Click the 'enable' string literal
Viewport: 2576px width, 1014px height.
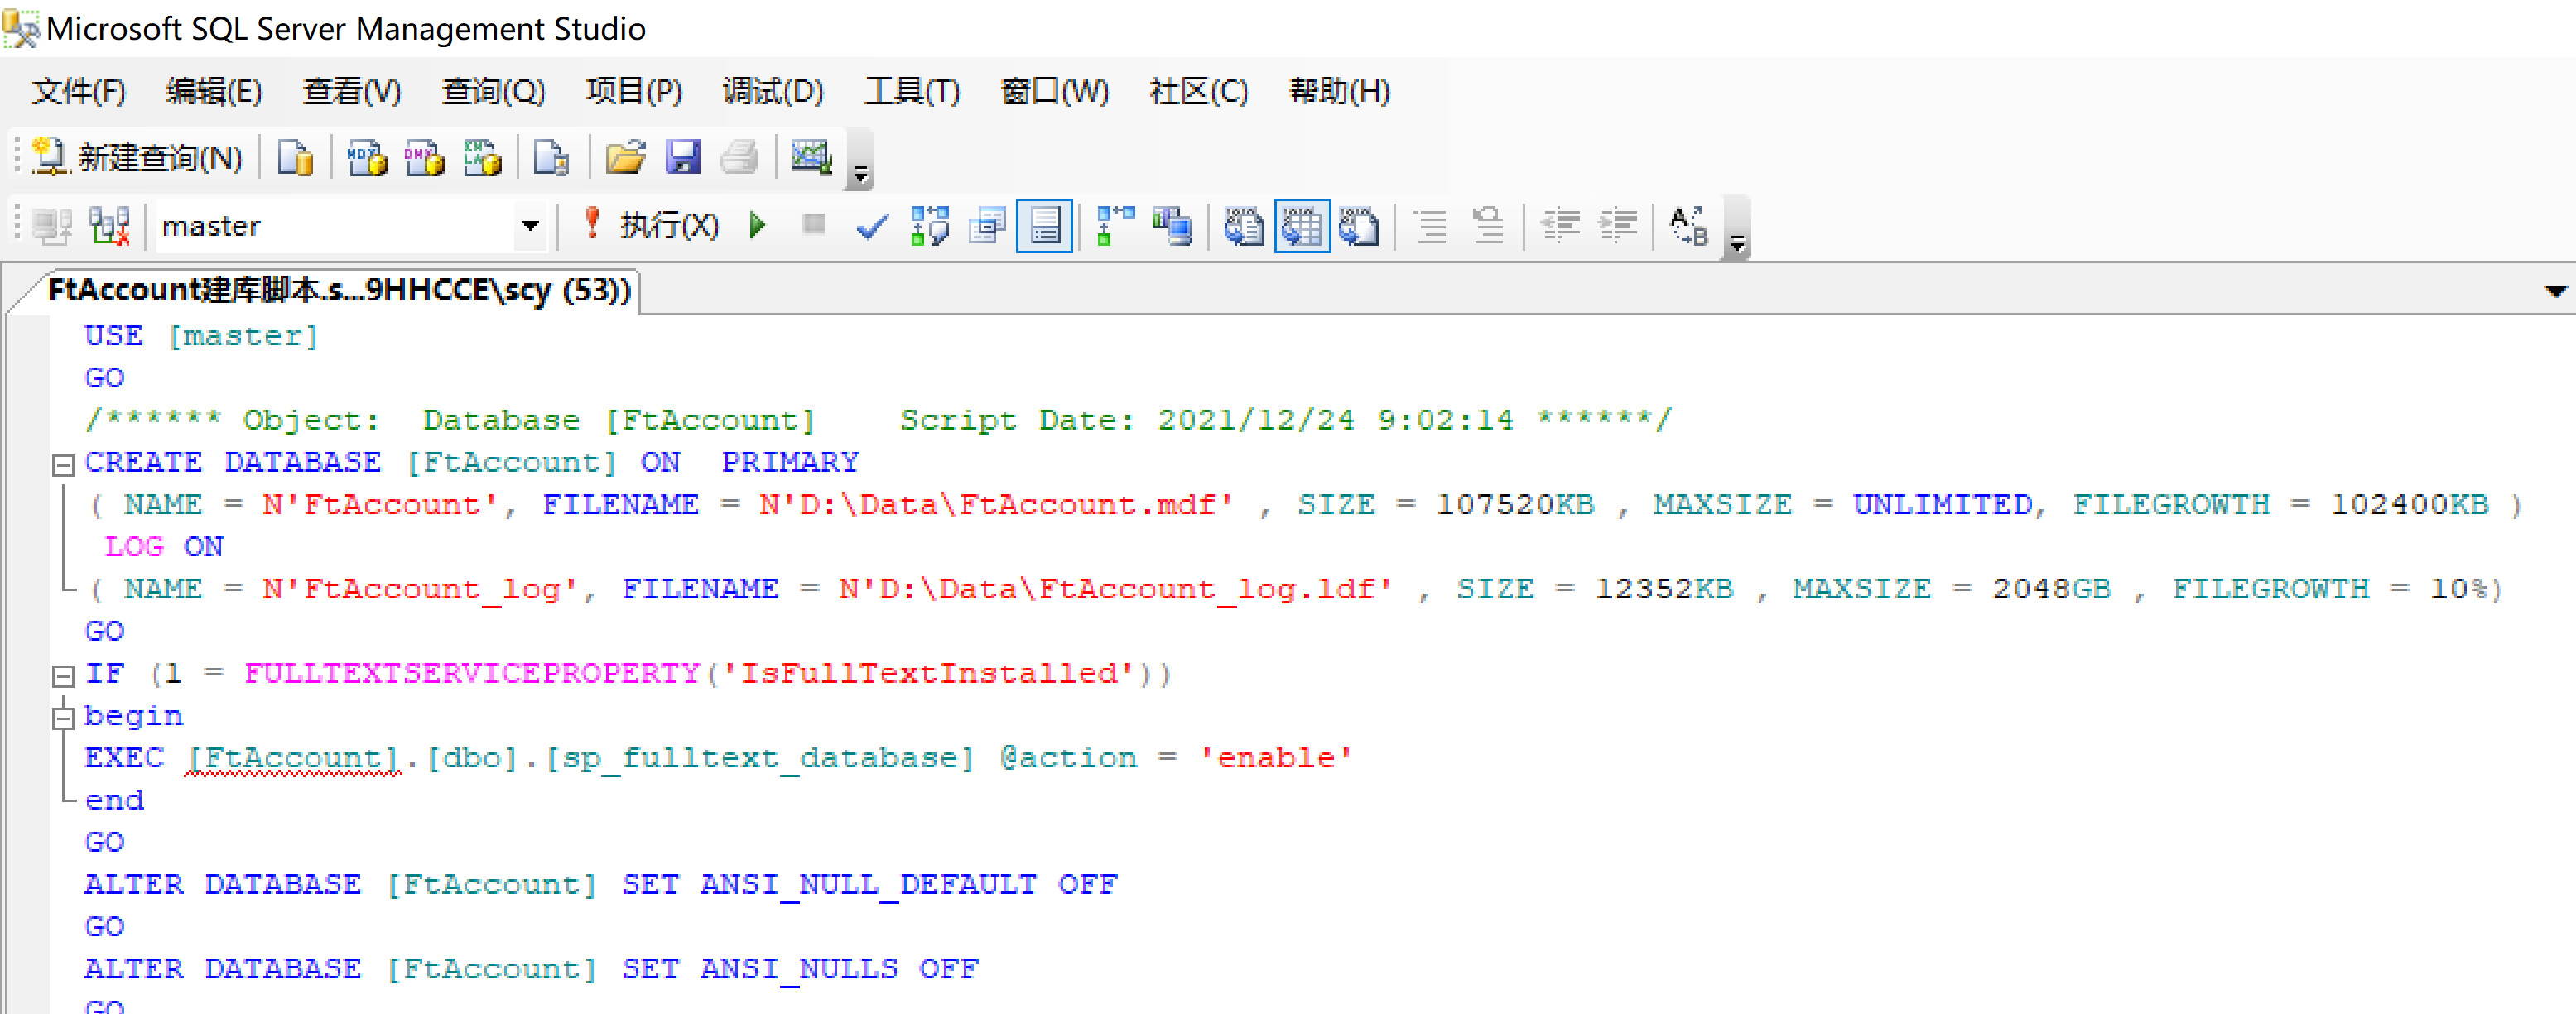coord(1276,758)
